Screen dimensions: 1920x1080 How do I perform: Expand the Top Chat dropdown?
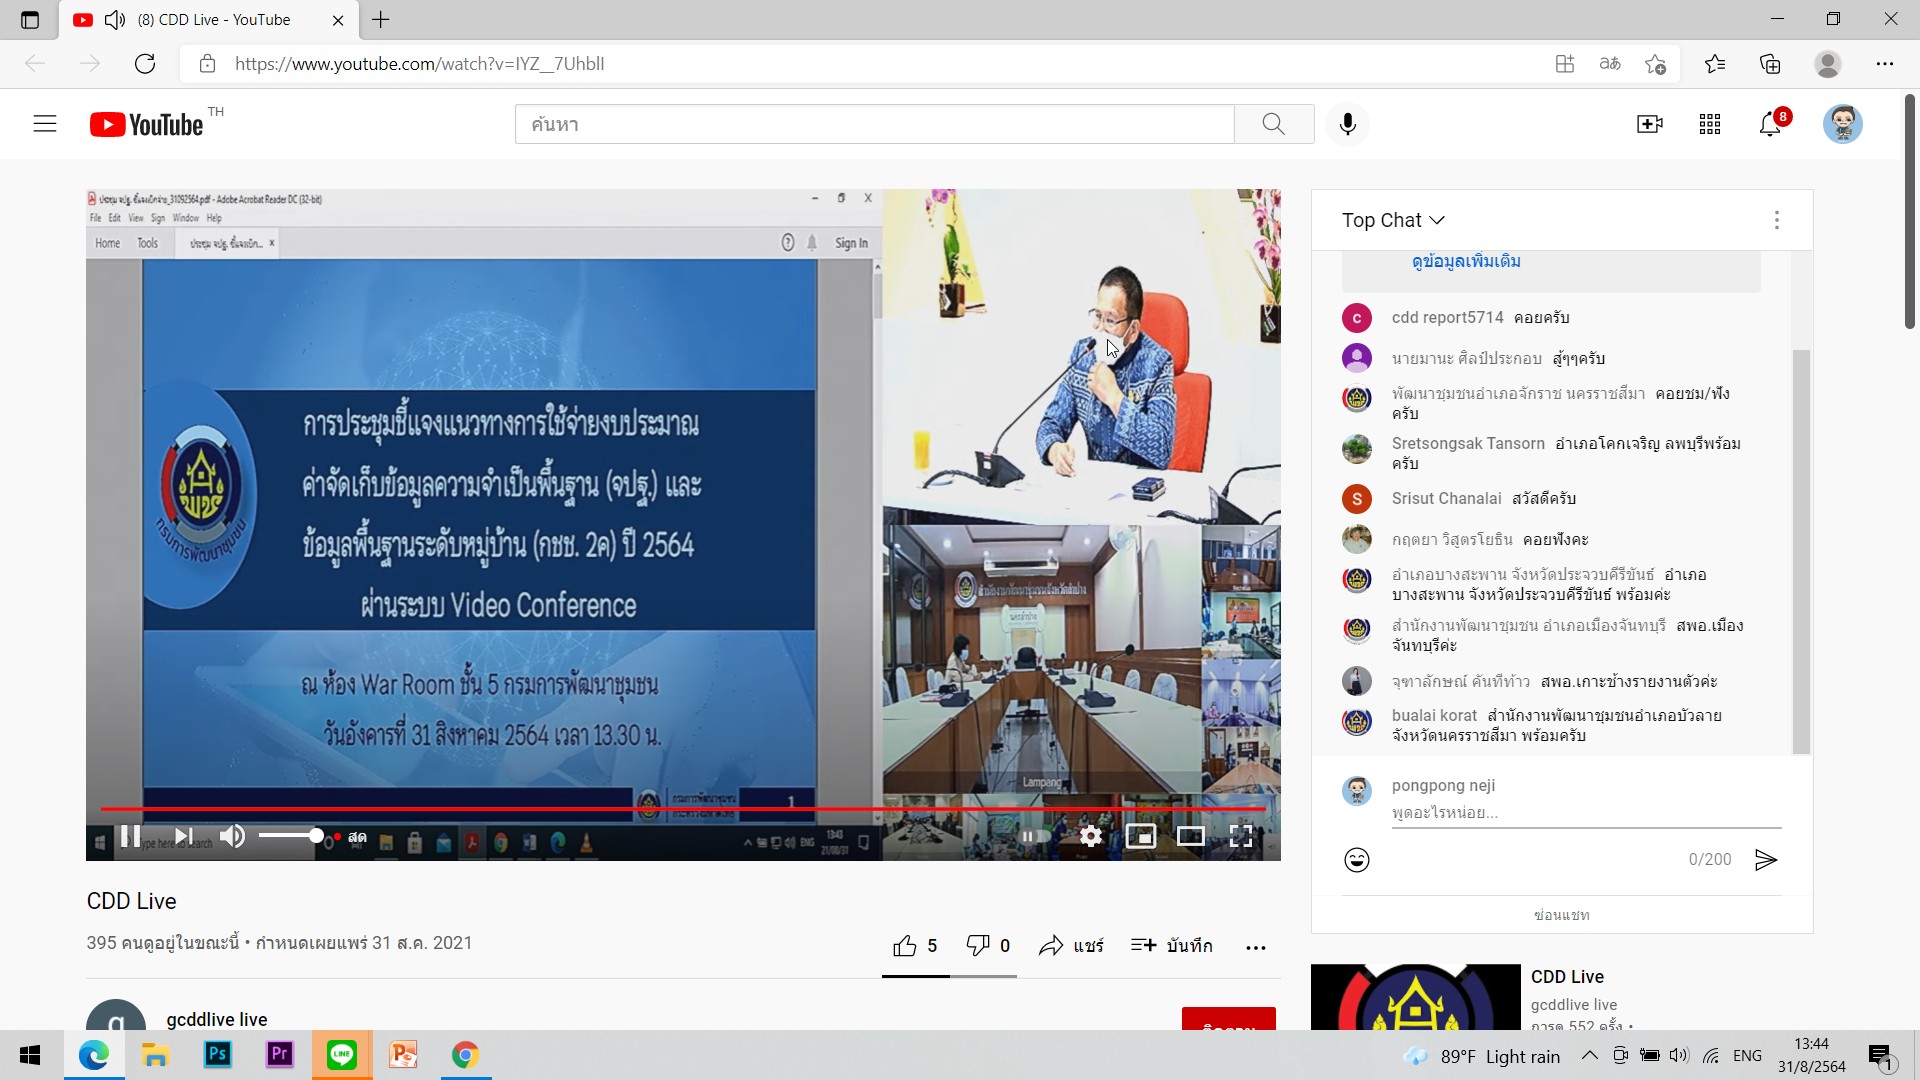(x=1393, y=220)
